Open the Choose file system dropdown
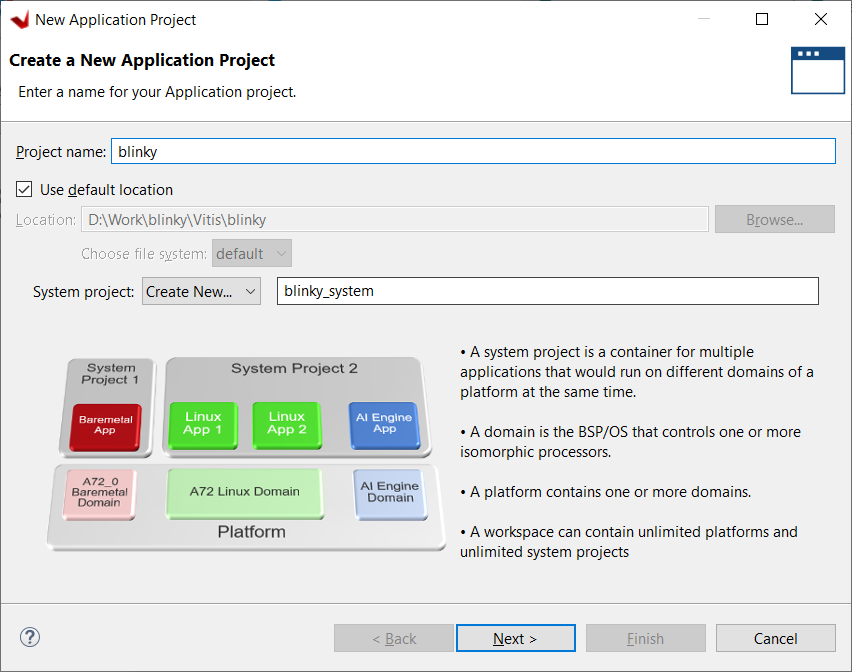 252,253
